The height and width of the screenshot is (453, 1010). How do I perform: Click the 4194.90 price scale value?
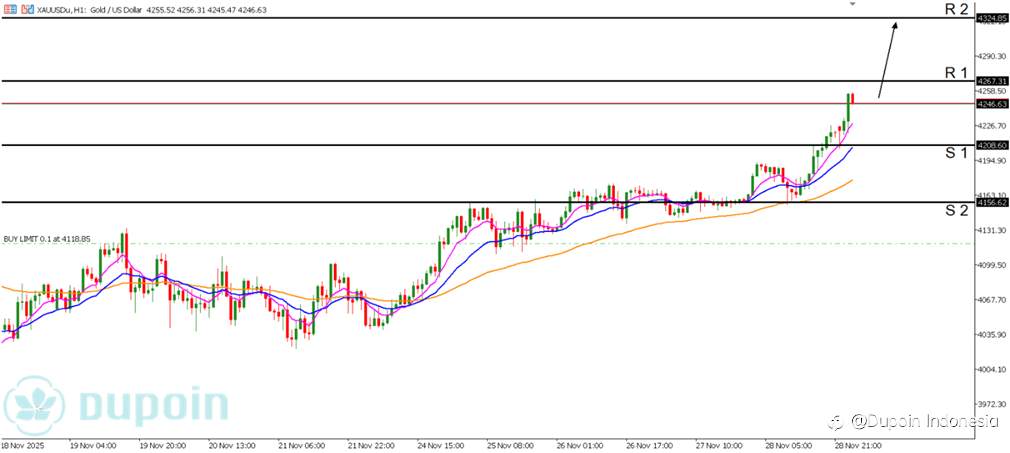pyautogui.click(x=992, y=160)
